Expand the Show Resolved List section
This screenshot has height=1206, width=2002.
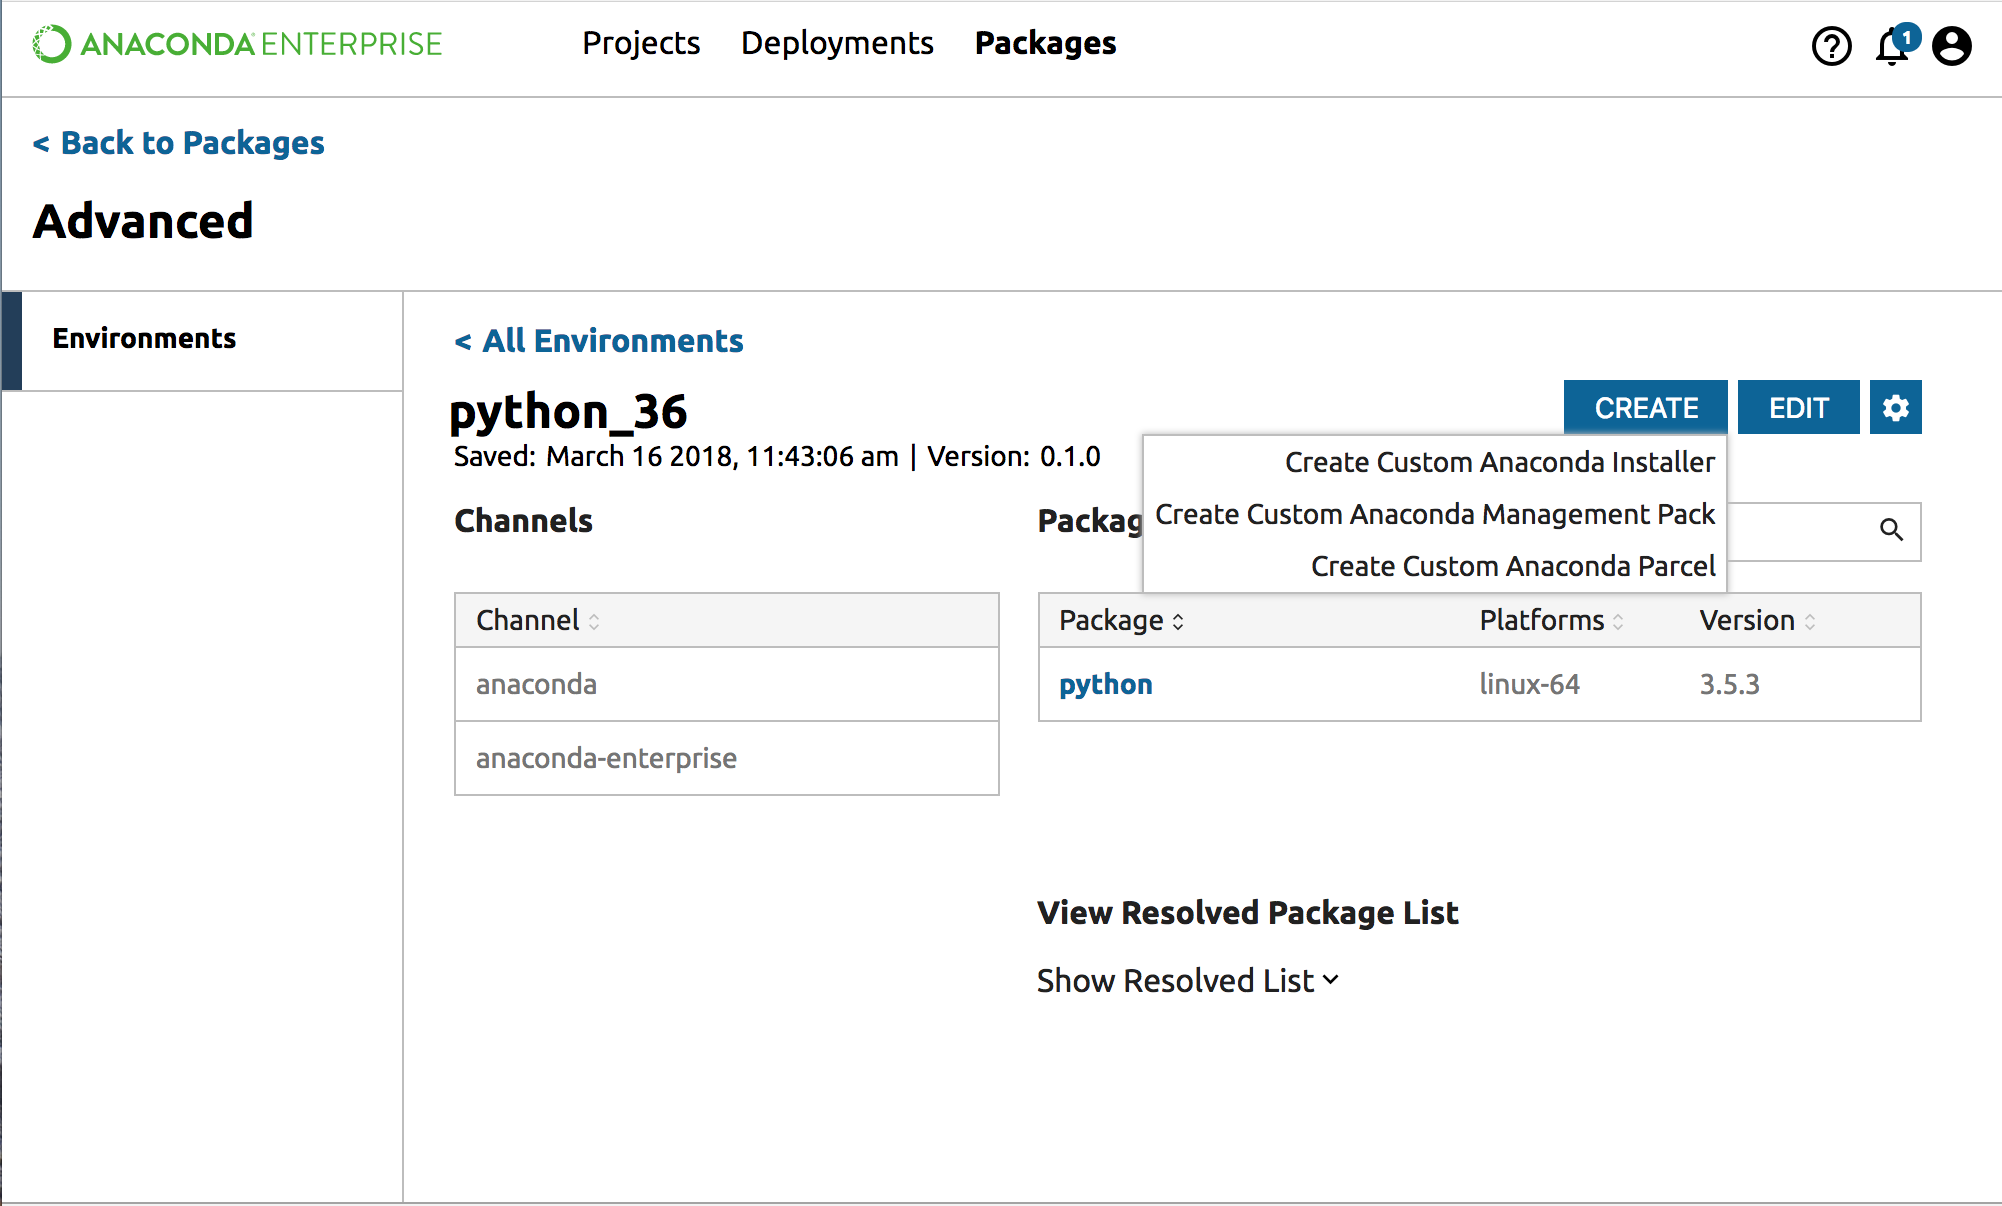[x=1187, y=981]
